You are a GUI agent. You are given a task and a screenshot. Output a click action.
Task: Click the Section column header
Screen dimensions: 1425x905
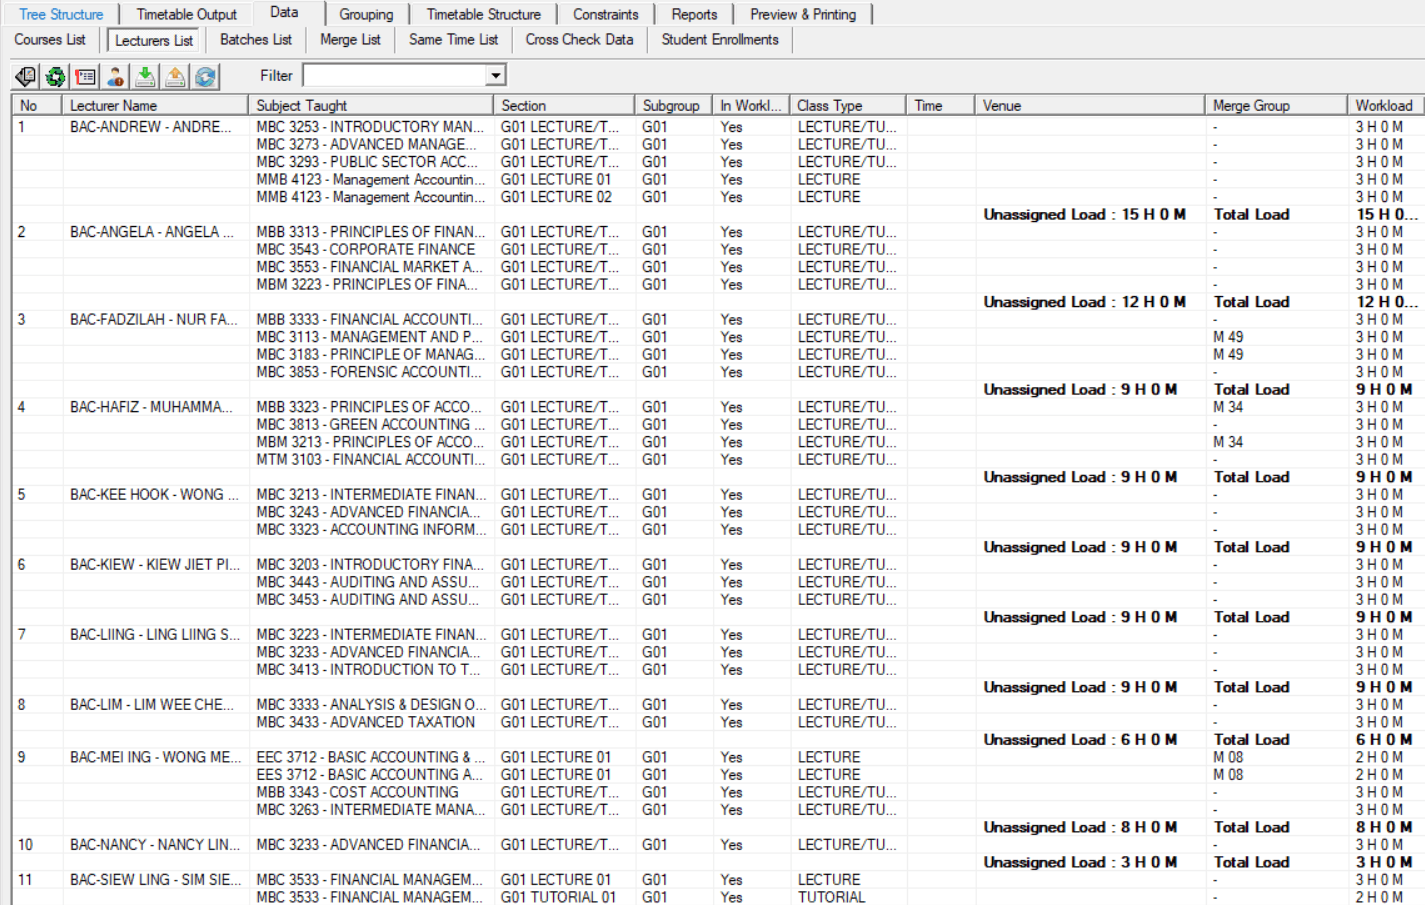tap(564, 105)
